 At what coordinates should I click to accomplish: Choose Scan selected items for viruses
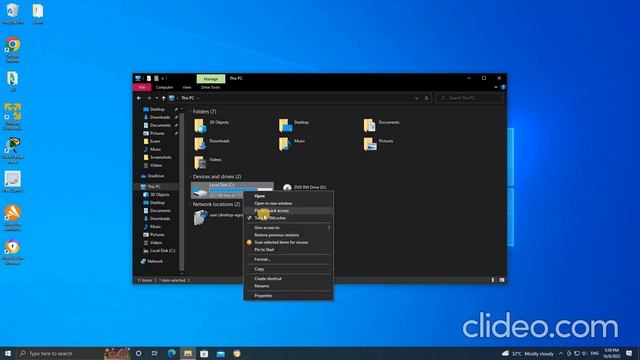pyautogui.click(x=289, y=242)
